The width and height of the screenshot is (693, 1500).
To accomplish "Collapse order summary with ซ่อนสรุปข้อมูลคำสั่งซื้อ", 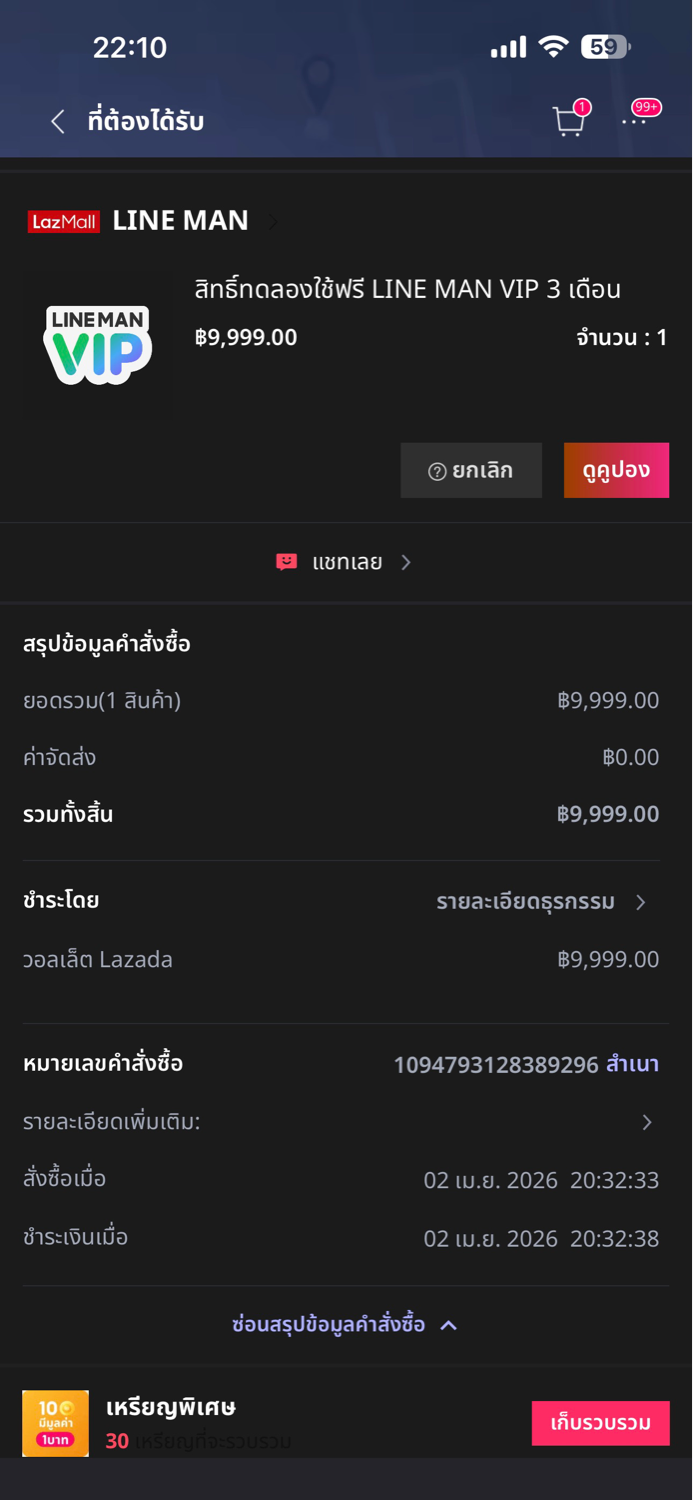I will coord(344,1325).
